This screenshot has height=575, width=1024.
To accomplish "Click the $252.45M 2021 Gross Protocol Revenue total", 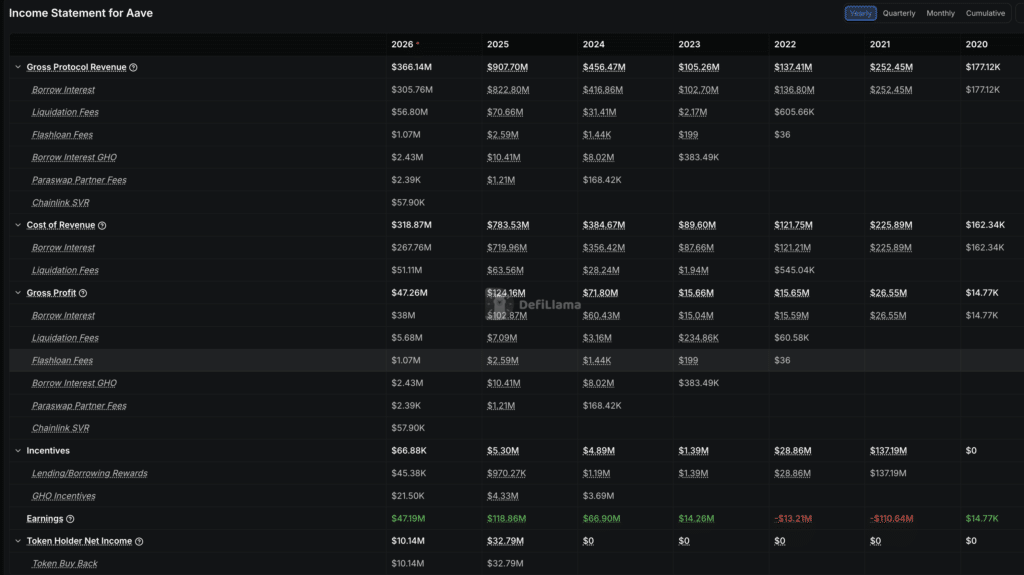I will click(x=891, y=67).
